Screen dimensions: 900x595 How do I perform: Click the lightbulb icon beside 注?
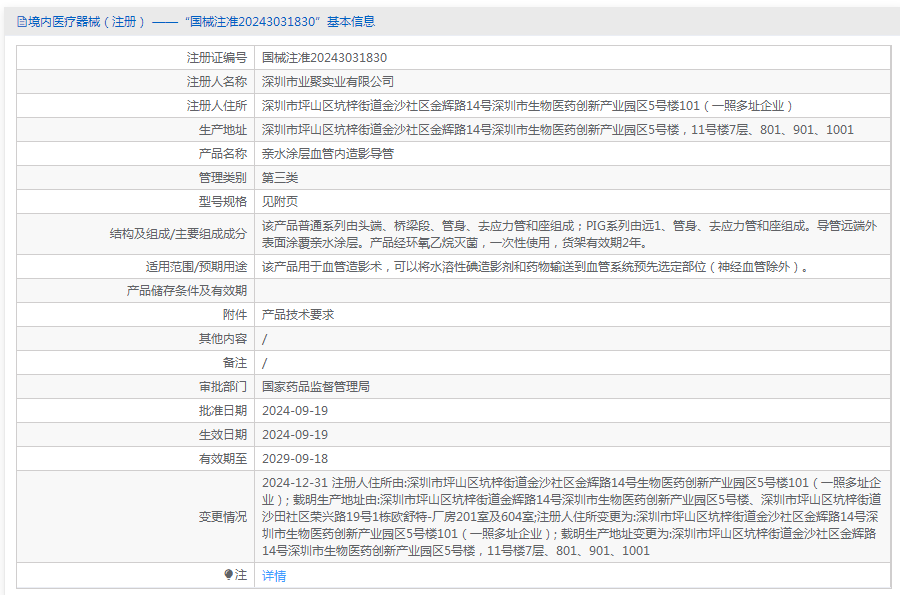click(x=228, y=574)
